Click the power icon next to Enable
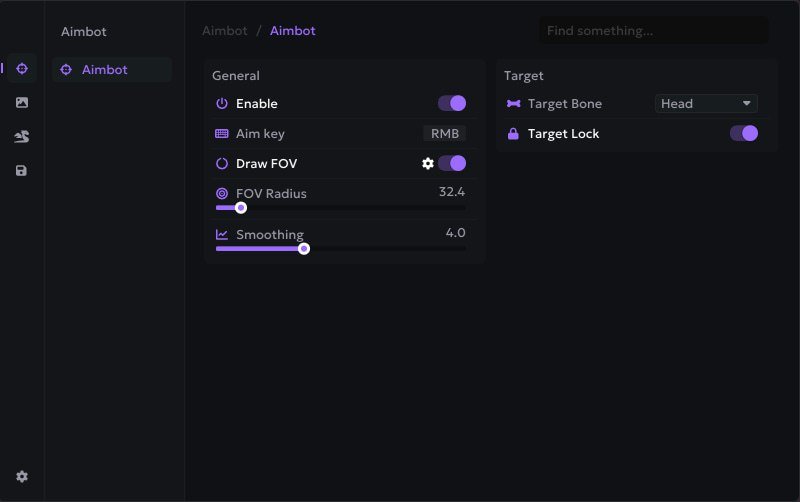 (222, 103)
